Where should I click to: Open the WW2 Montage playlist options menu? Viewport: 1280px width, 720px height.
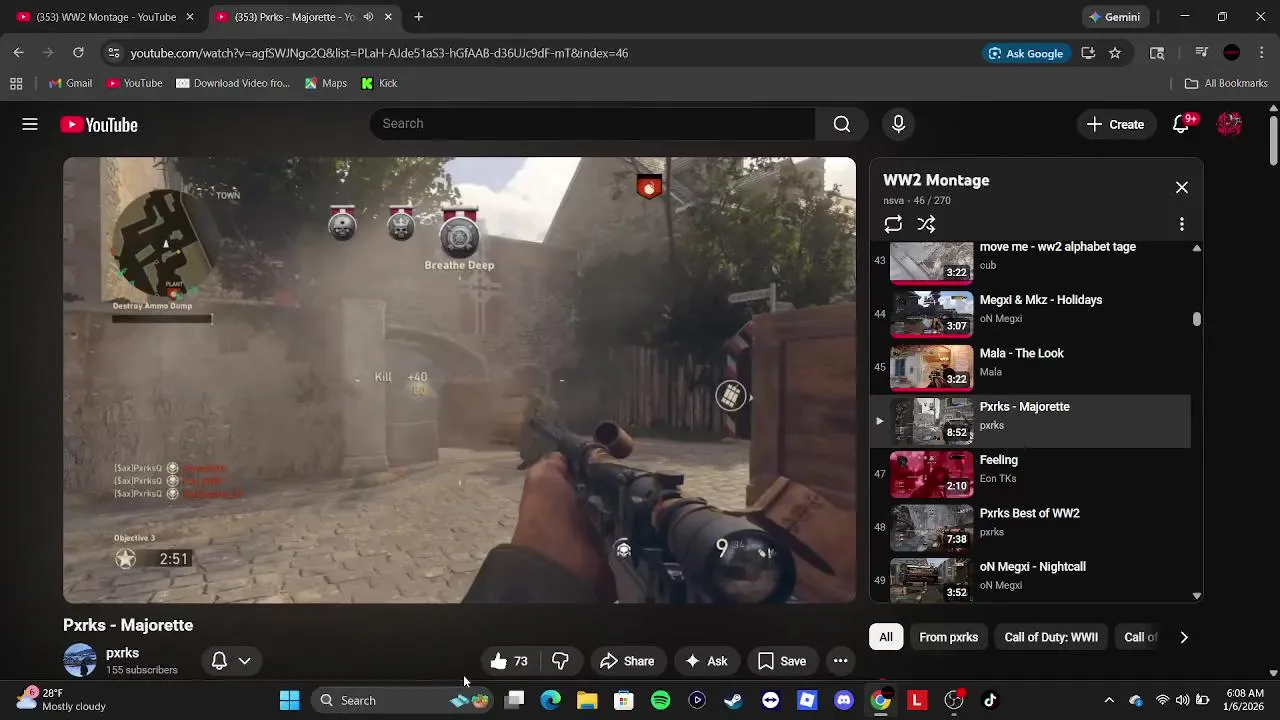coord(1182,224)
